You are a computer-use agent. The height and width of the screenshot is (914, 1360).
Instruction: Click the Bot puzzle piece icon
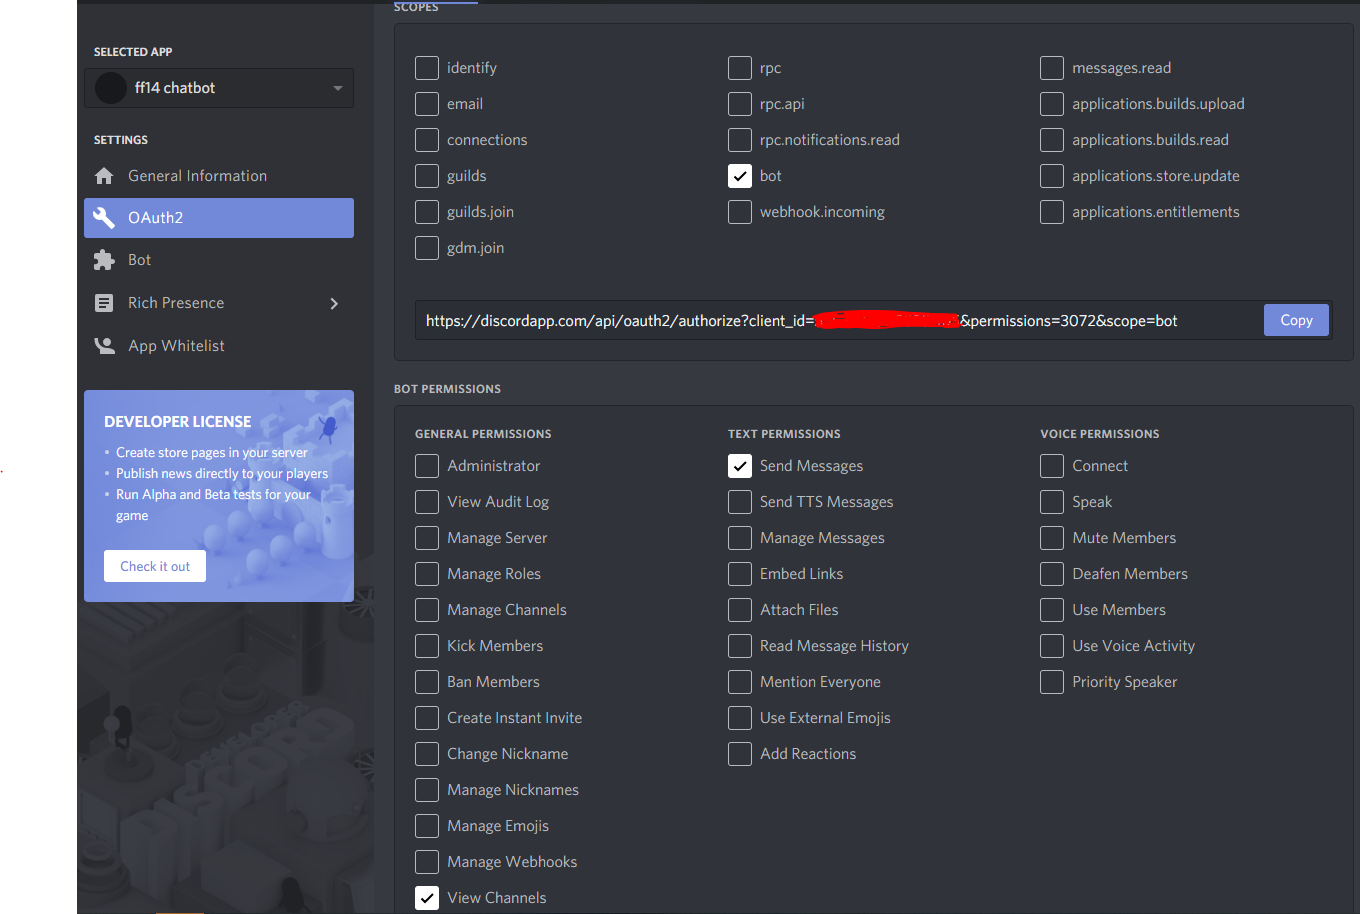104,260
